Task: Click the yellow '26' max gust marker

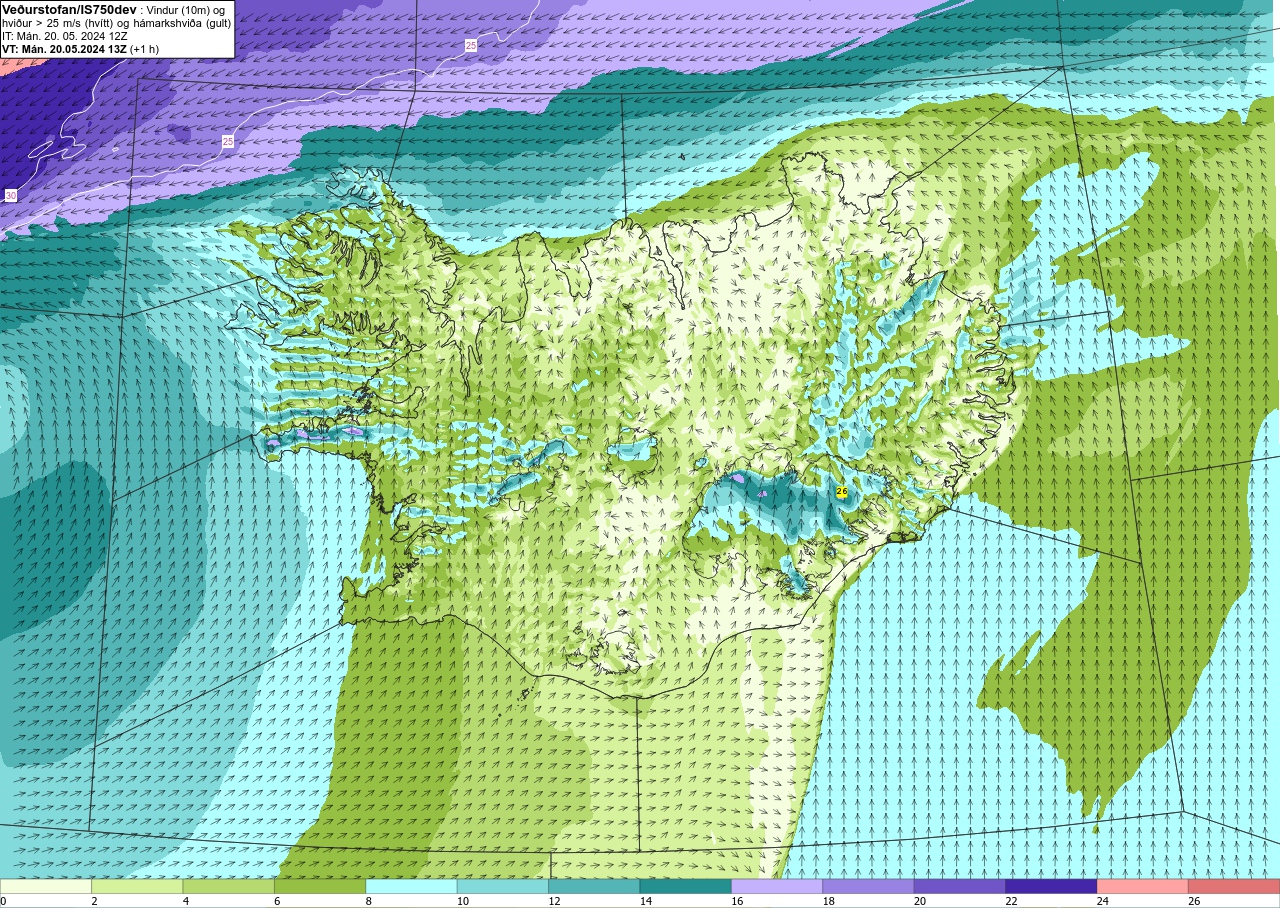Action: (x=841, y=491)
